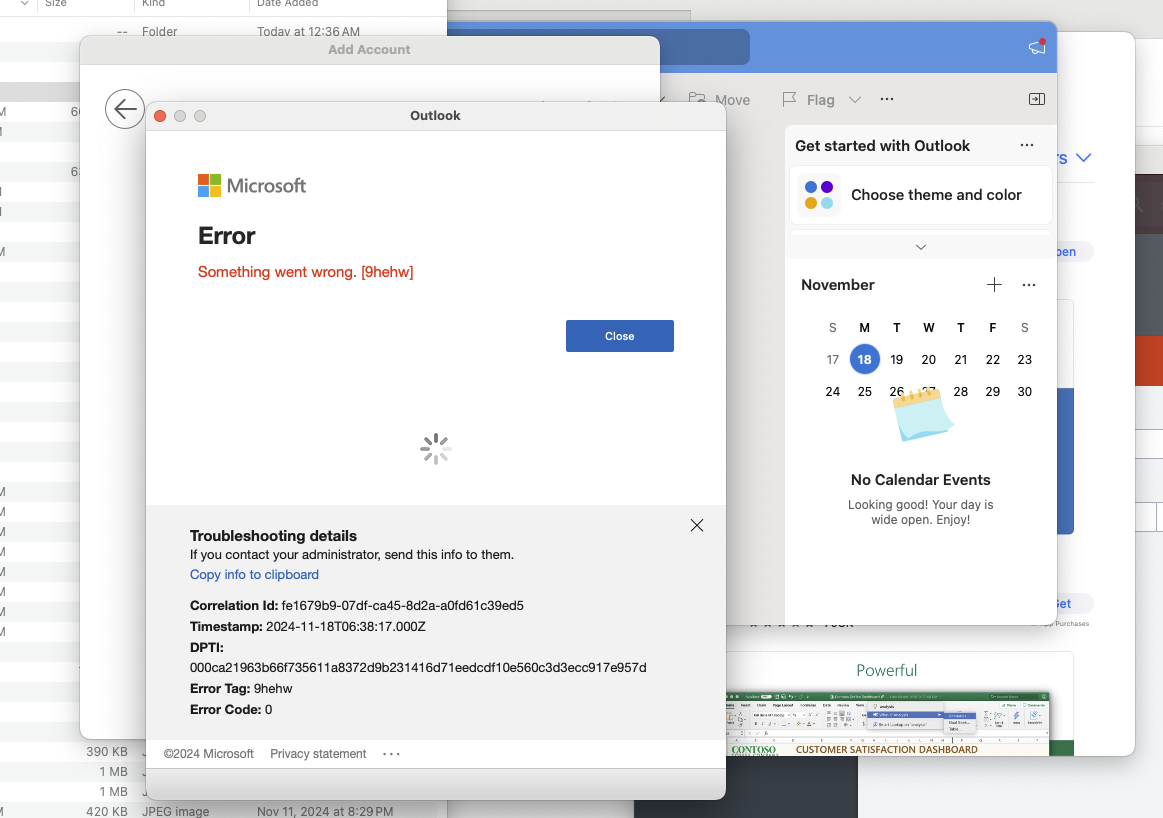Click the Timestamp value in troubleshooting details
The width and height of the screenshot is (1163, 818).
pos(346,627)
